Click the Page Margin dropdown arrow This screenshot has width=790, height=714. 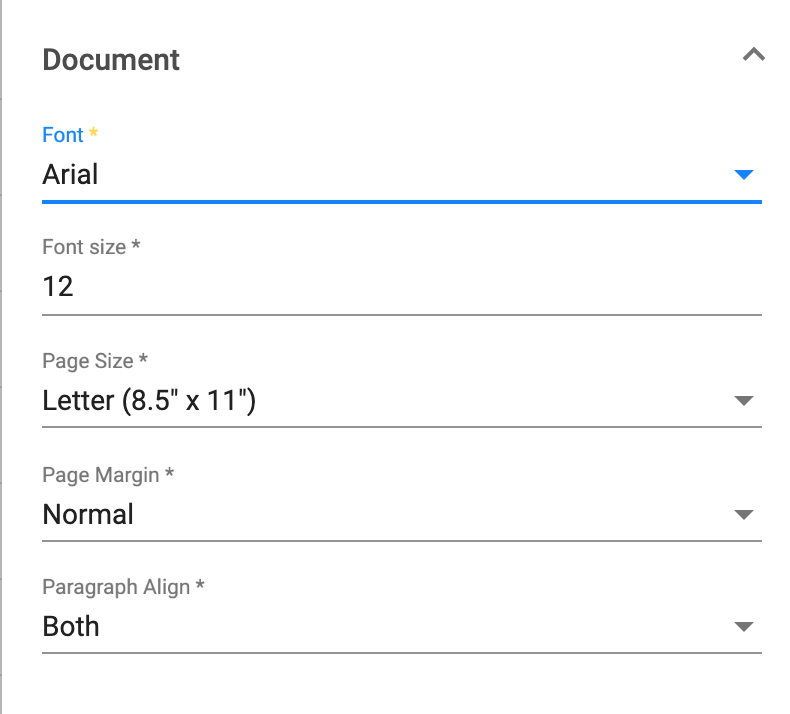(x=744, y=514)
